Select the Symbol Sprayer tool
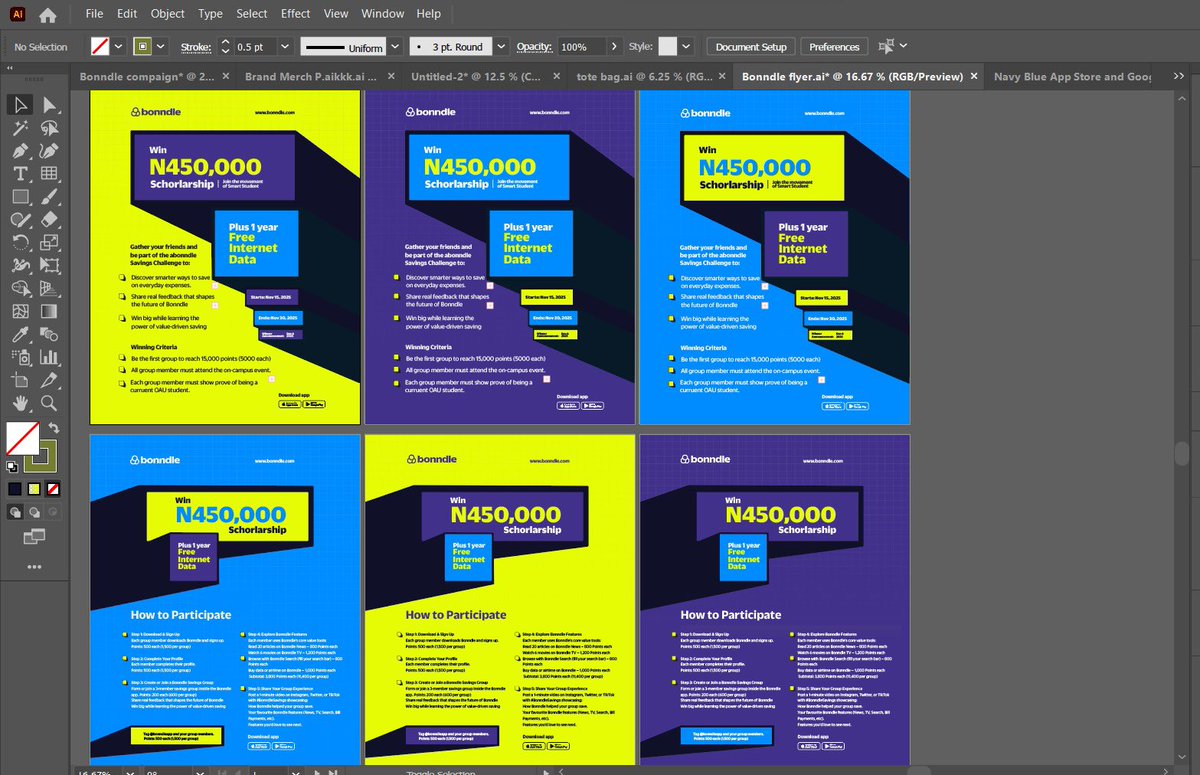 coord(19,358)
